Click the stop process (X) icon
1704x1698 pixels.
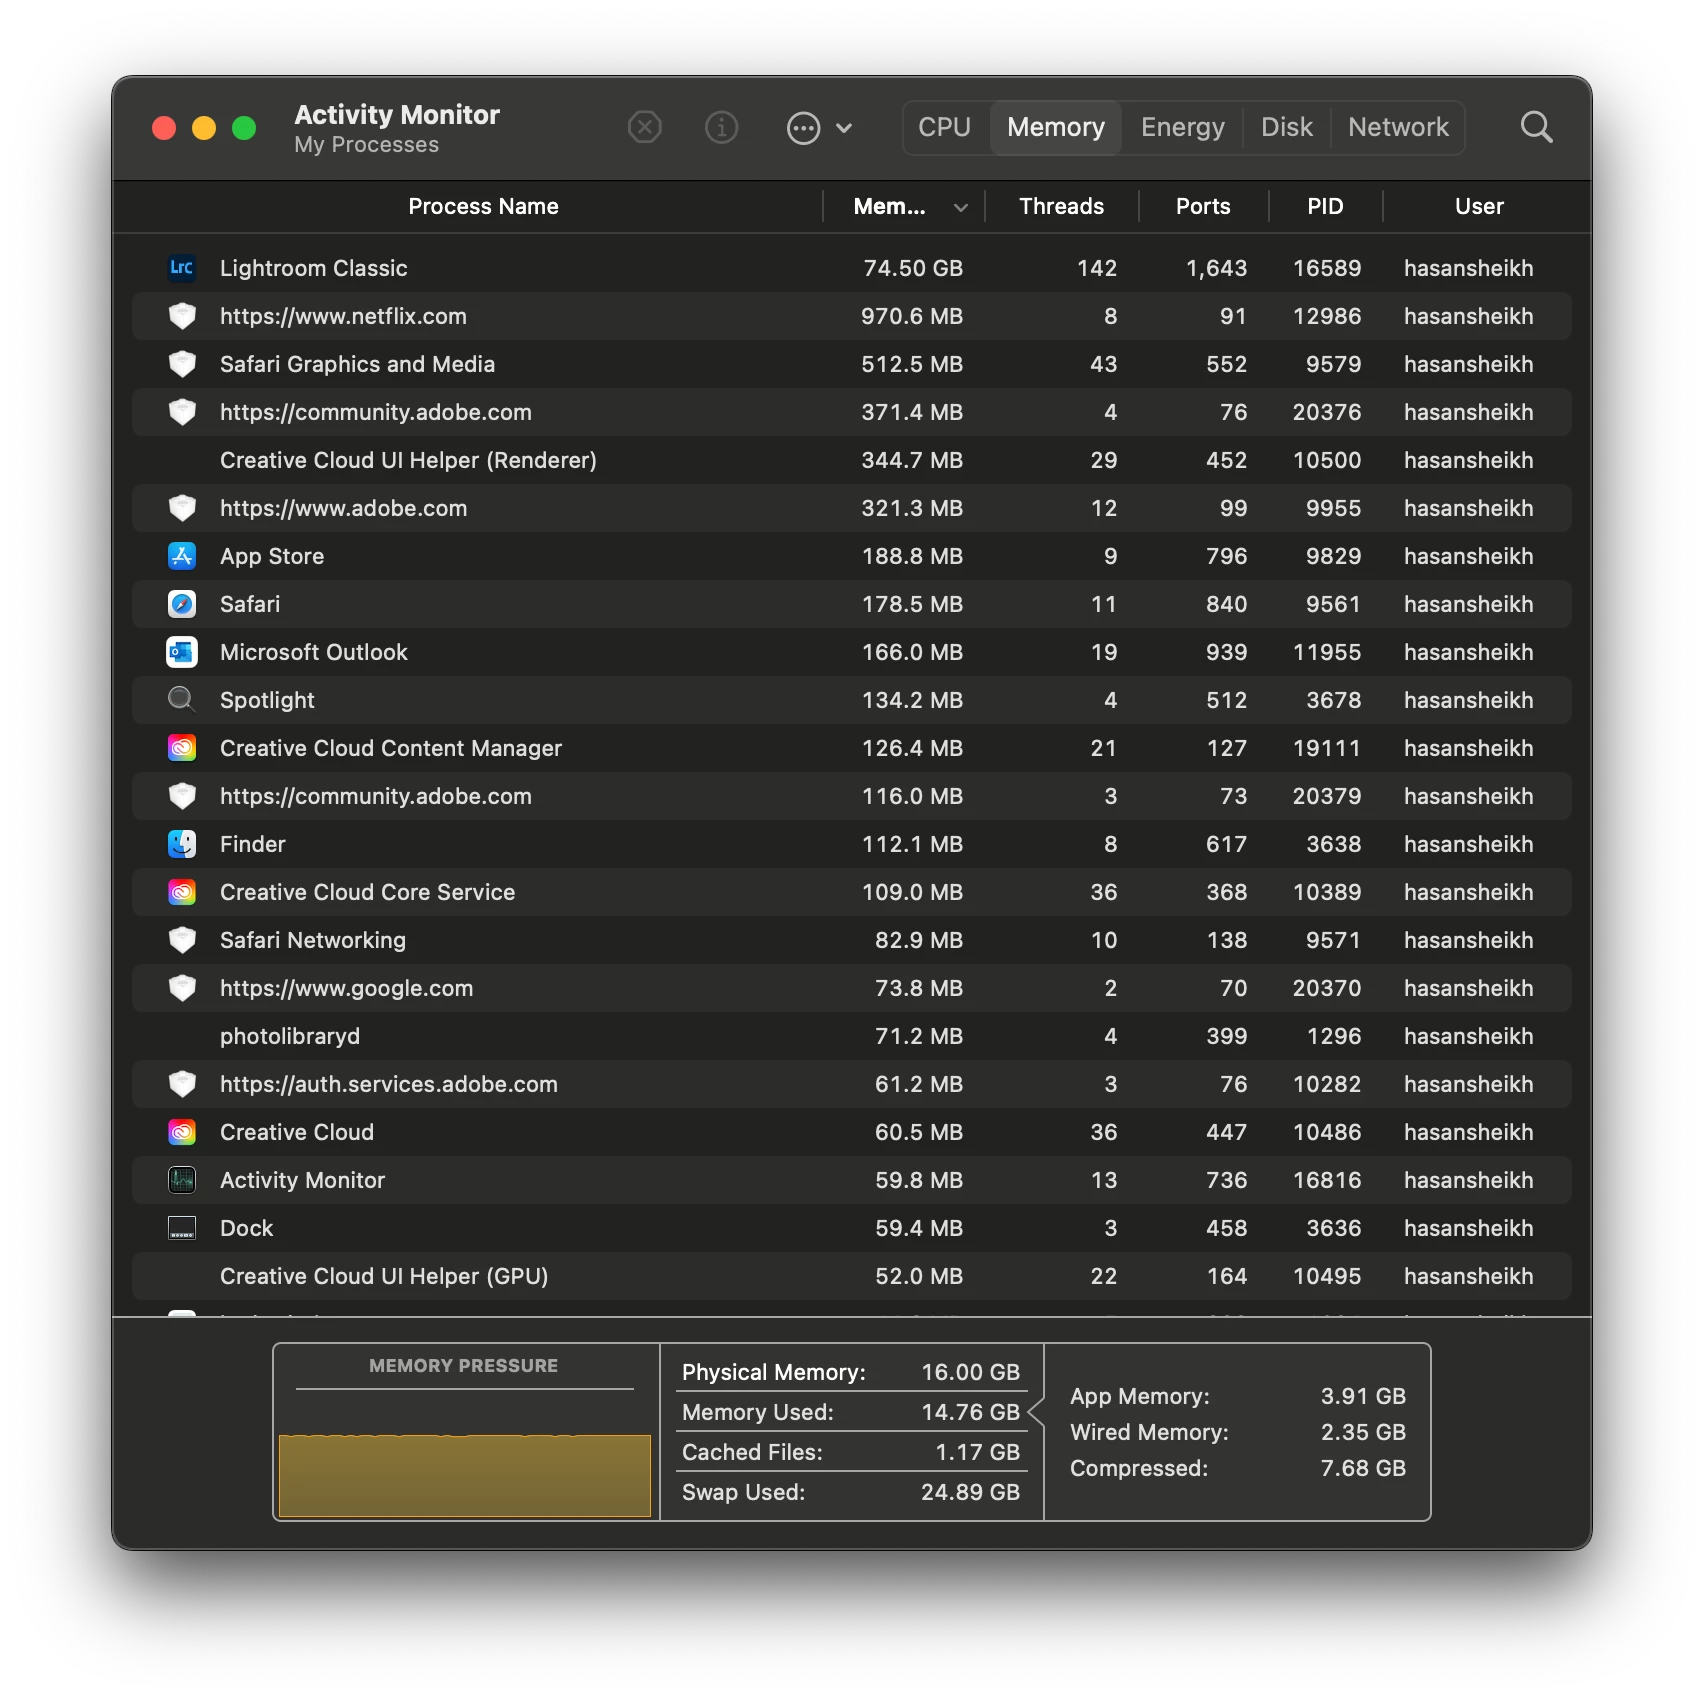coord(645,128)
